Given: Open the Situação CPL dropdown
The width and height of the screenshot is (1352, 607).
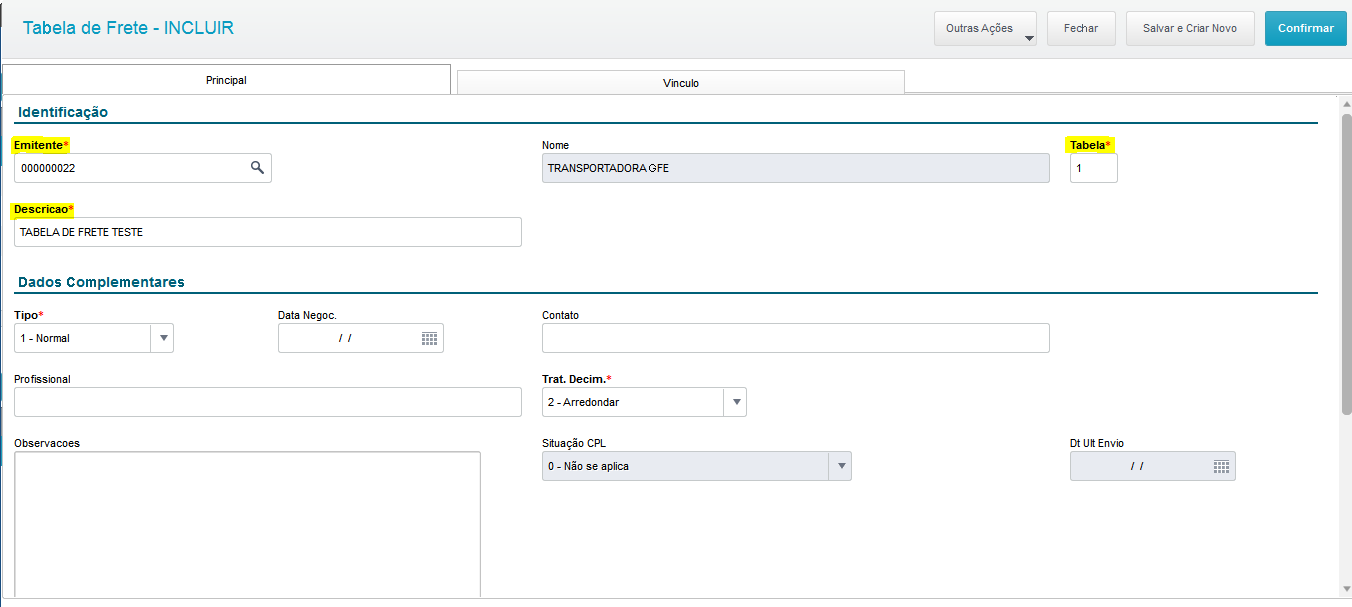Looking at the screenshot, I should [840, 466].
